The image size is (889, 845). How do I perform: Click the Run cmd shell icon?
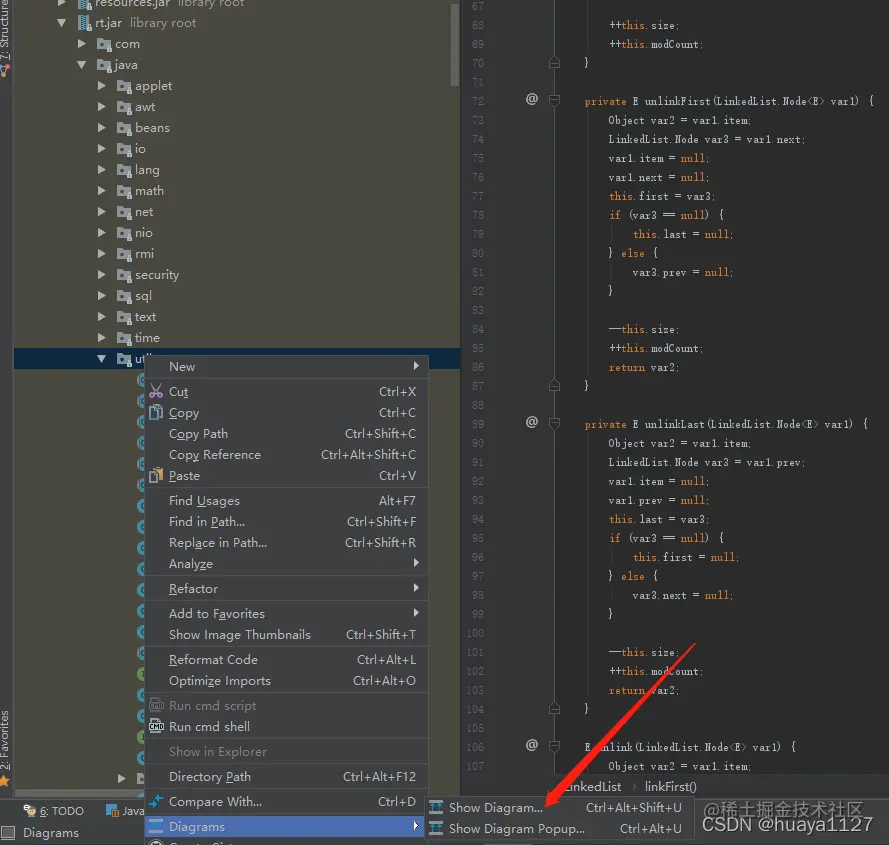[x=156, y=726]
